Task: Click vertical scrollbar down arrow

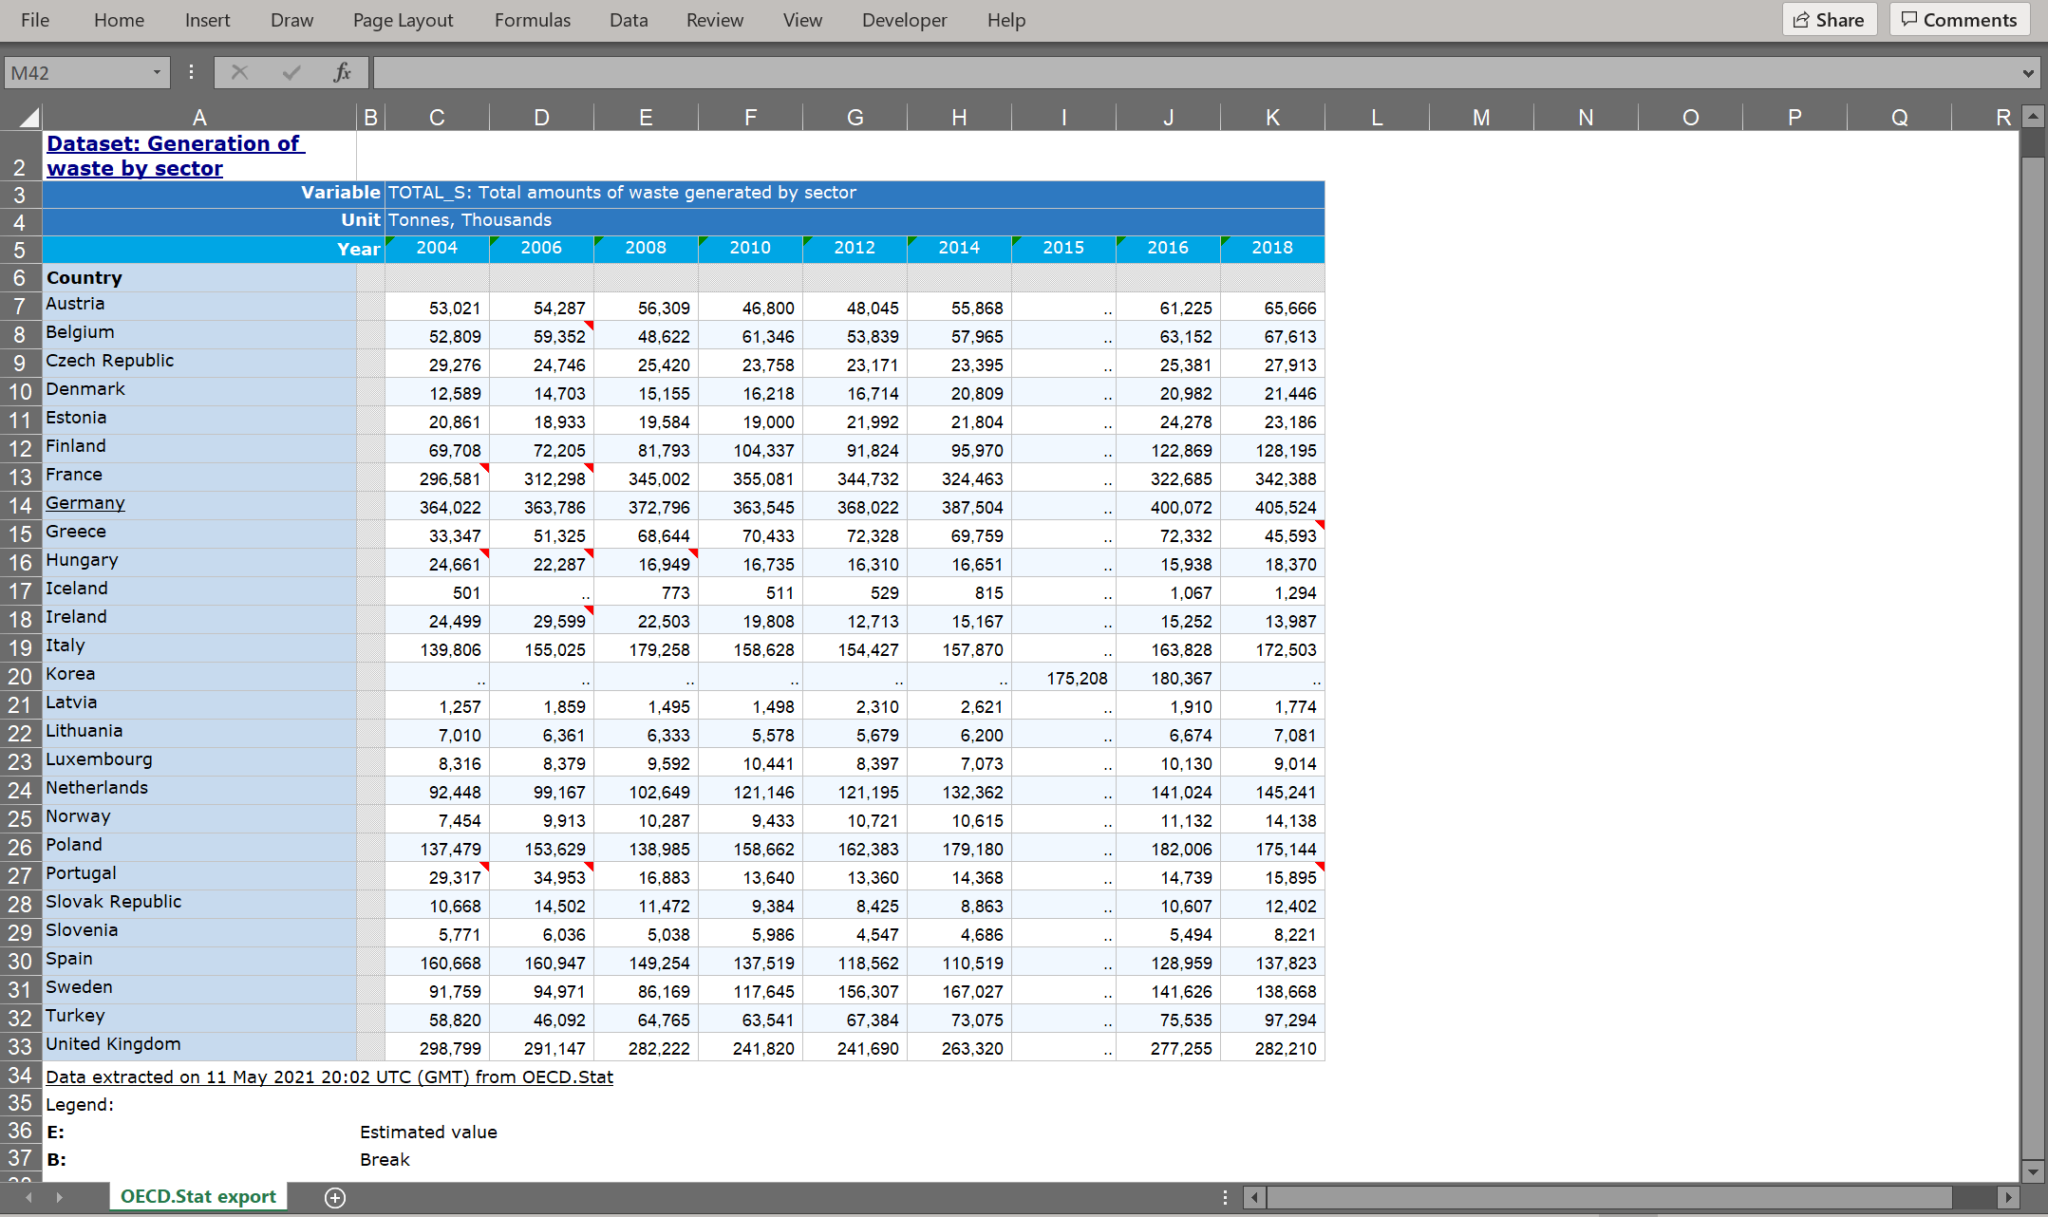Action: click(x=2032, y=1170)
